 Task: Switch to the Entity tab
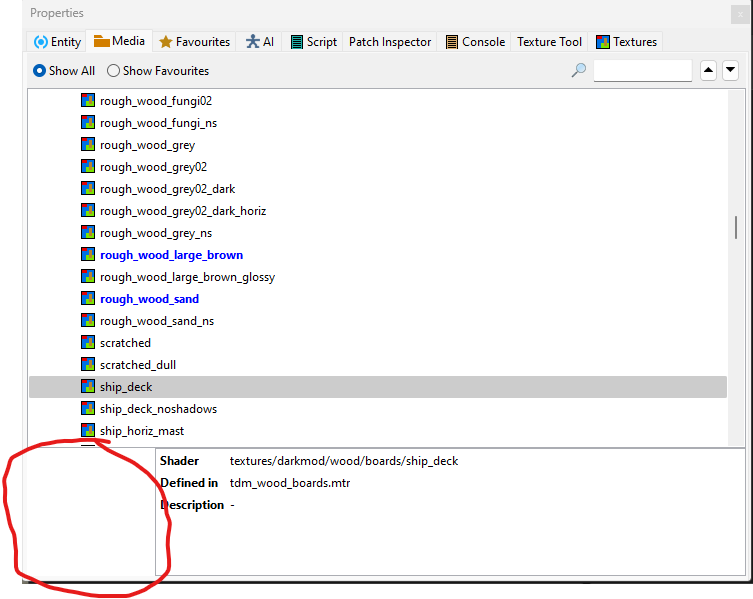57,42
